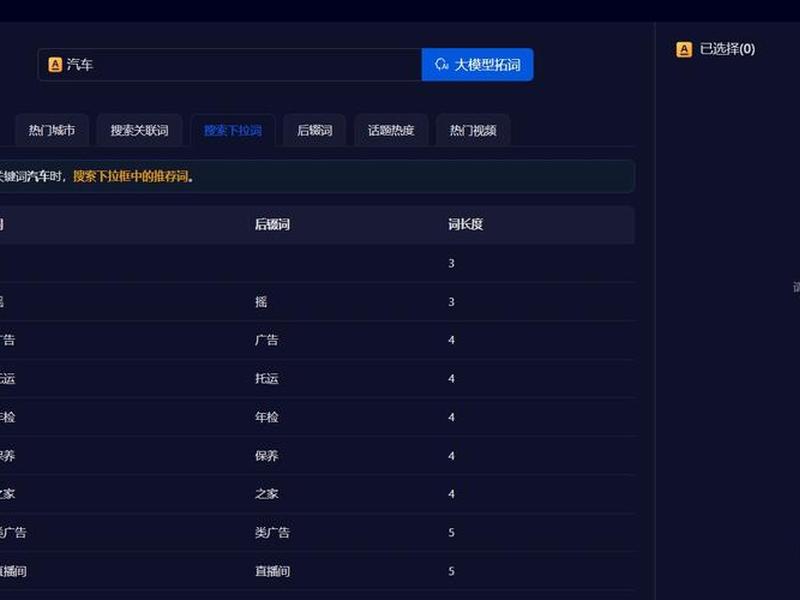Click word length 4 in 广告 row
Image resolution: width=800 pixels, height=600 pixels.
(x=451, y=340)
